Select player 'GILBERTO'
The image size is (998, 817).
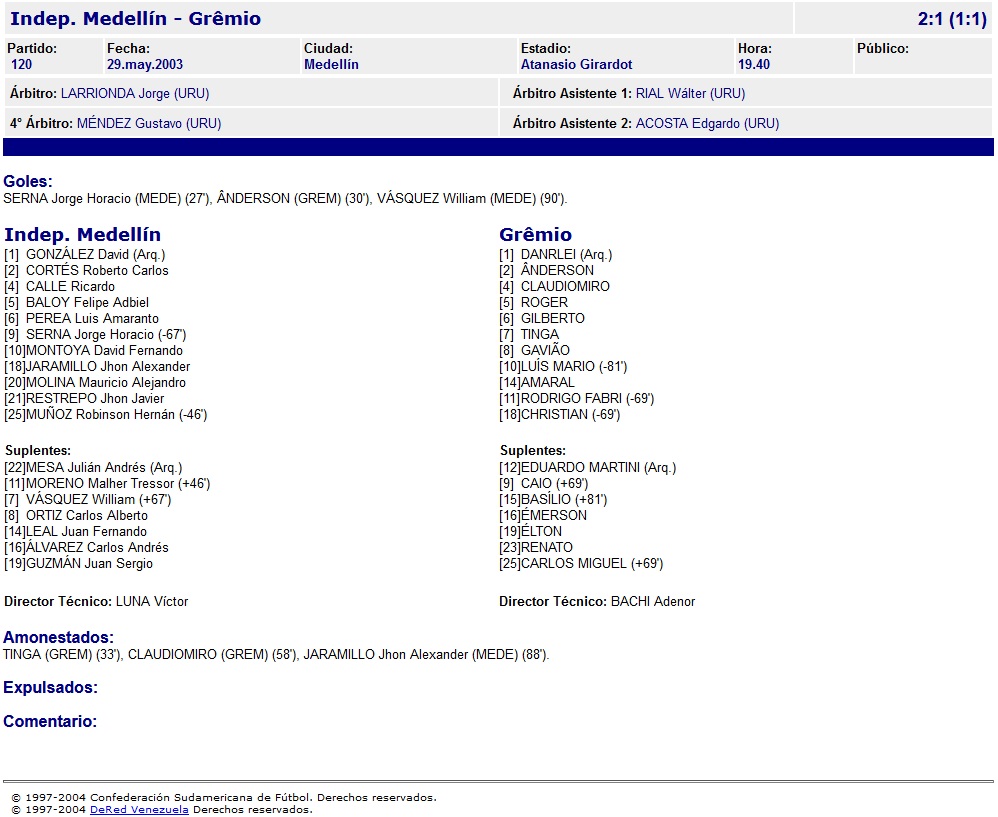pyautogui.click(x=552, y=318)
